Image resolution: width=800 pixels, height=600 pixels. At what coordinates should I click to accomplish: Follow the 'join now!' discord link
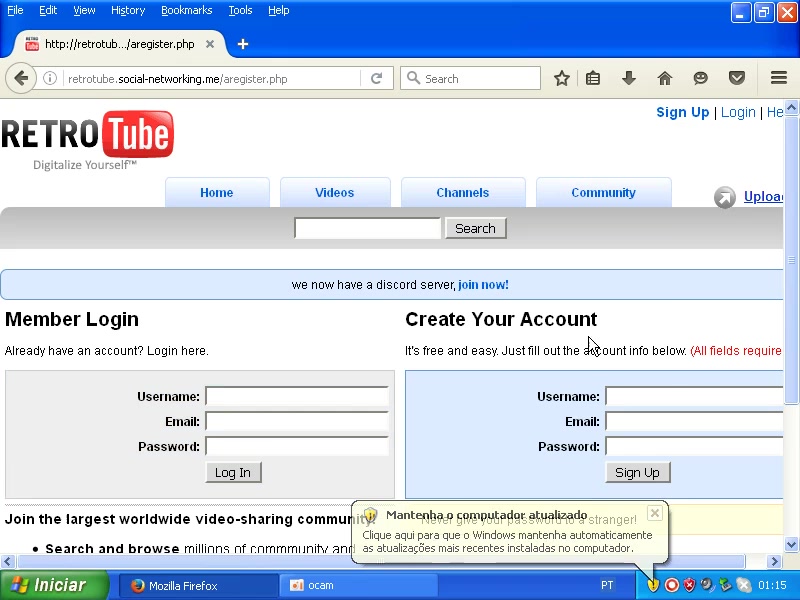coord(483,285)
